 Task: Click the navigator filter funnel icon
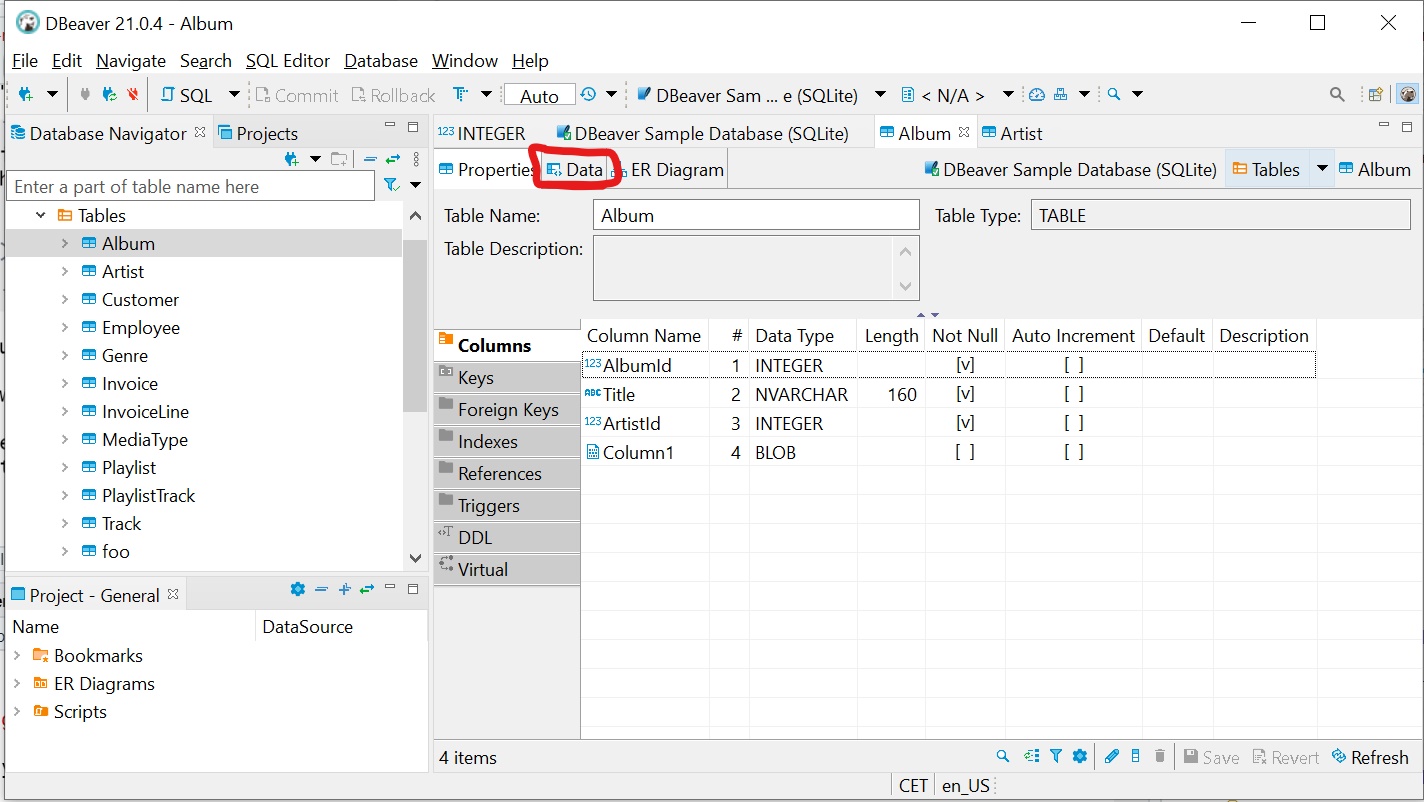(391, 185)
